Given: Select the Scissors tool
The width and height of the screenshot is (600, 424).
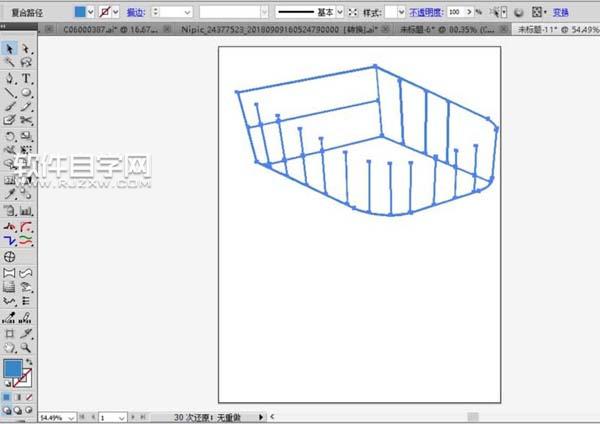Looking at the screenshot, I should click(x=26, y=121).
